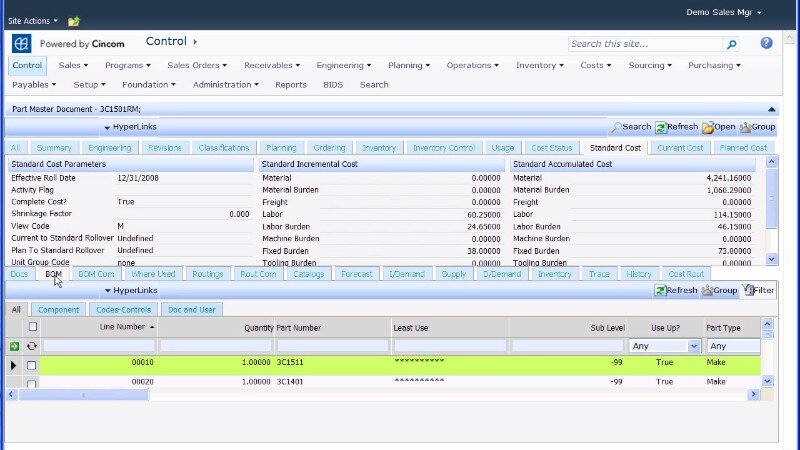Image resolution: width=800 pixels, height=450 pixels.
Task: Click Filter in the BOM toolbar
Action: (757, 290)
